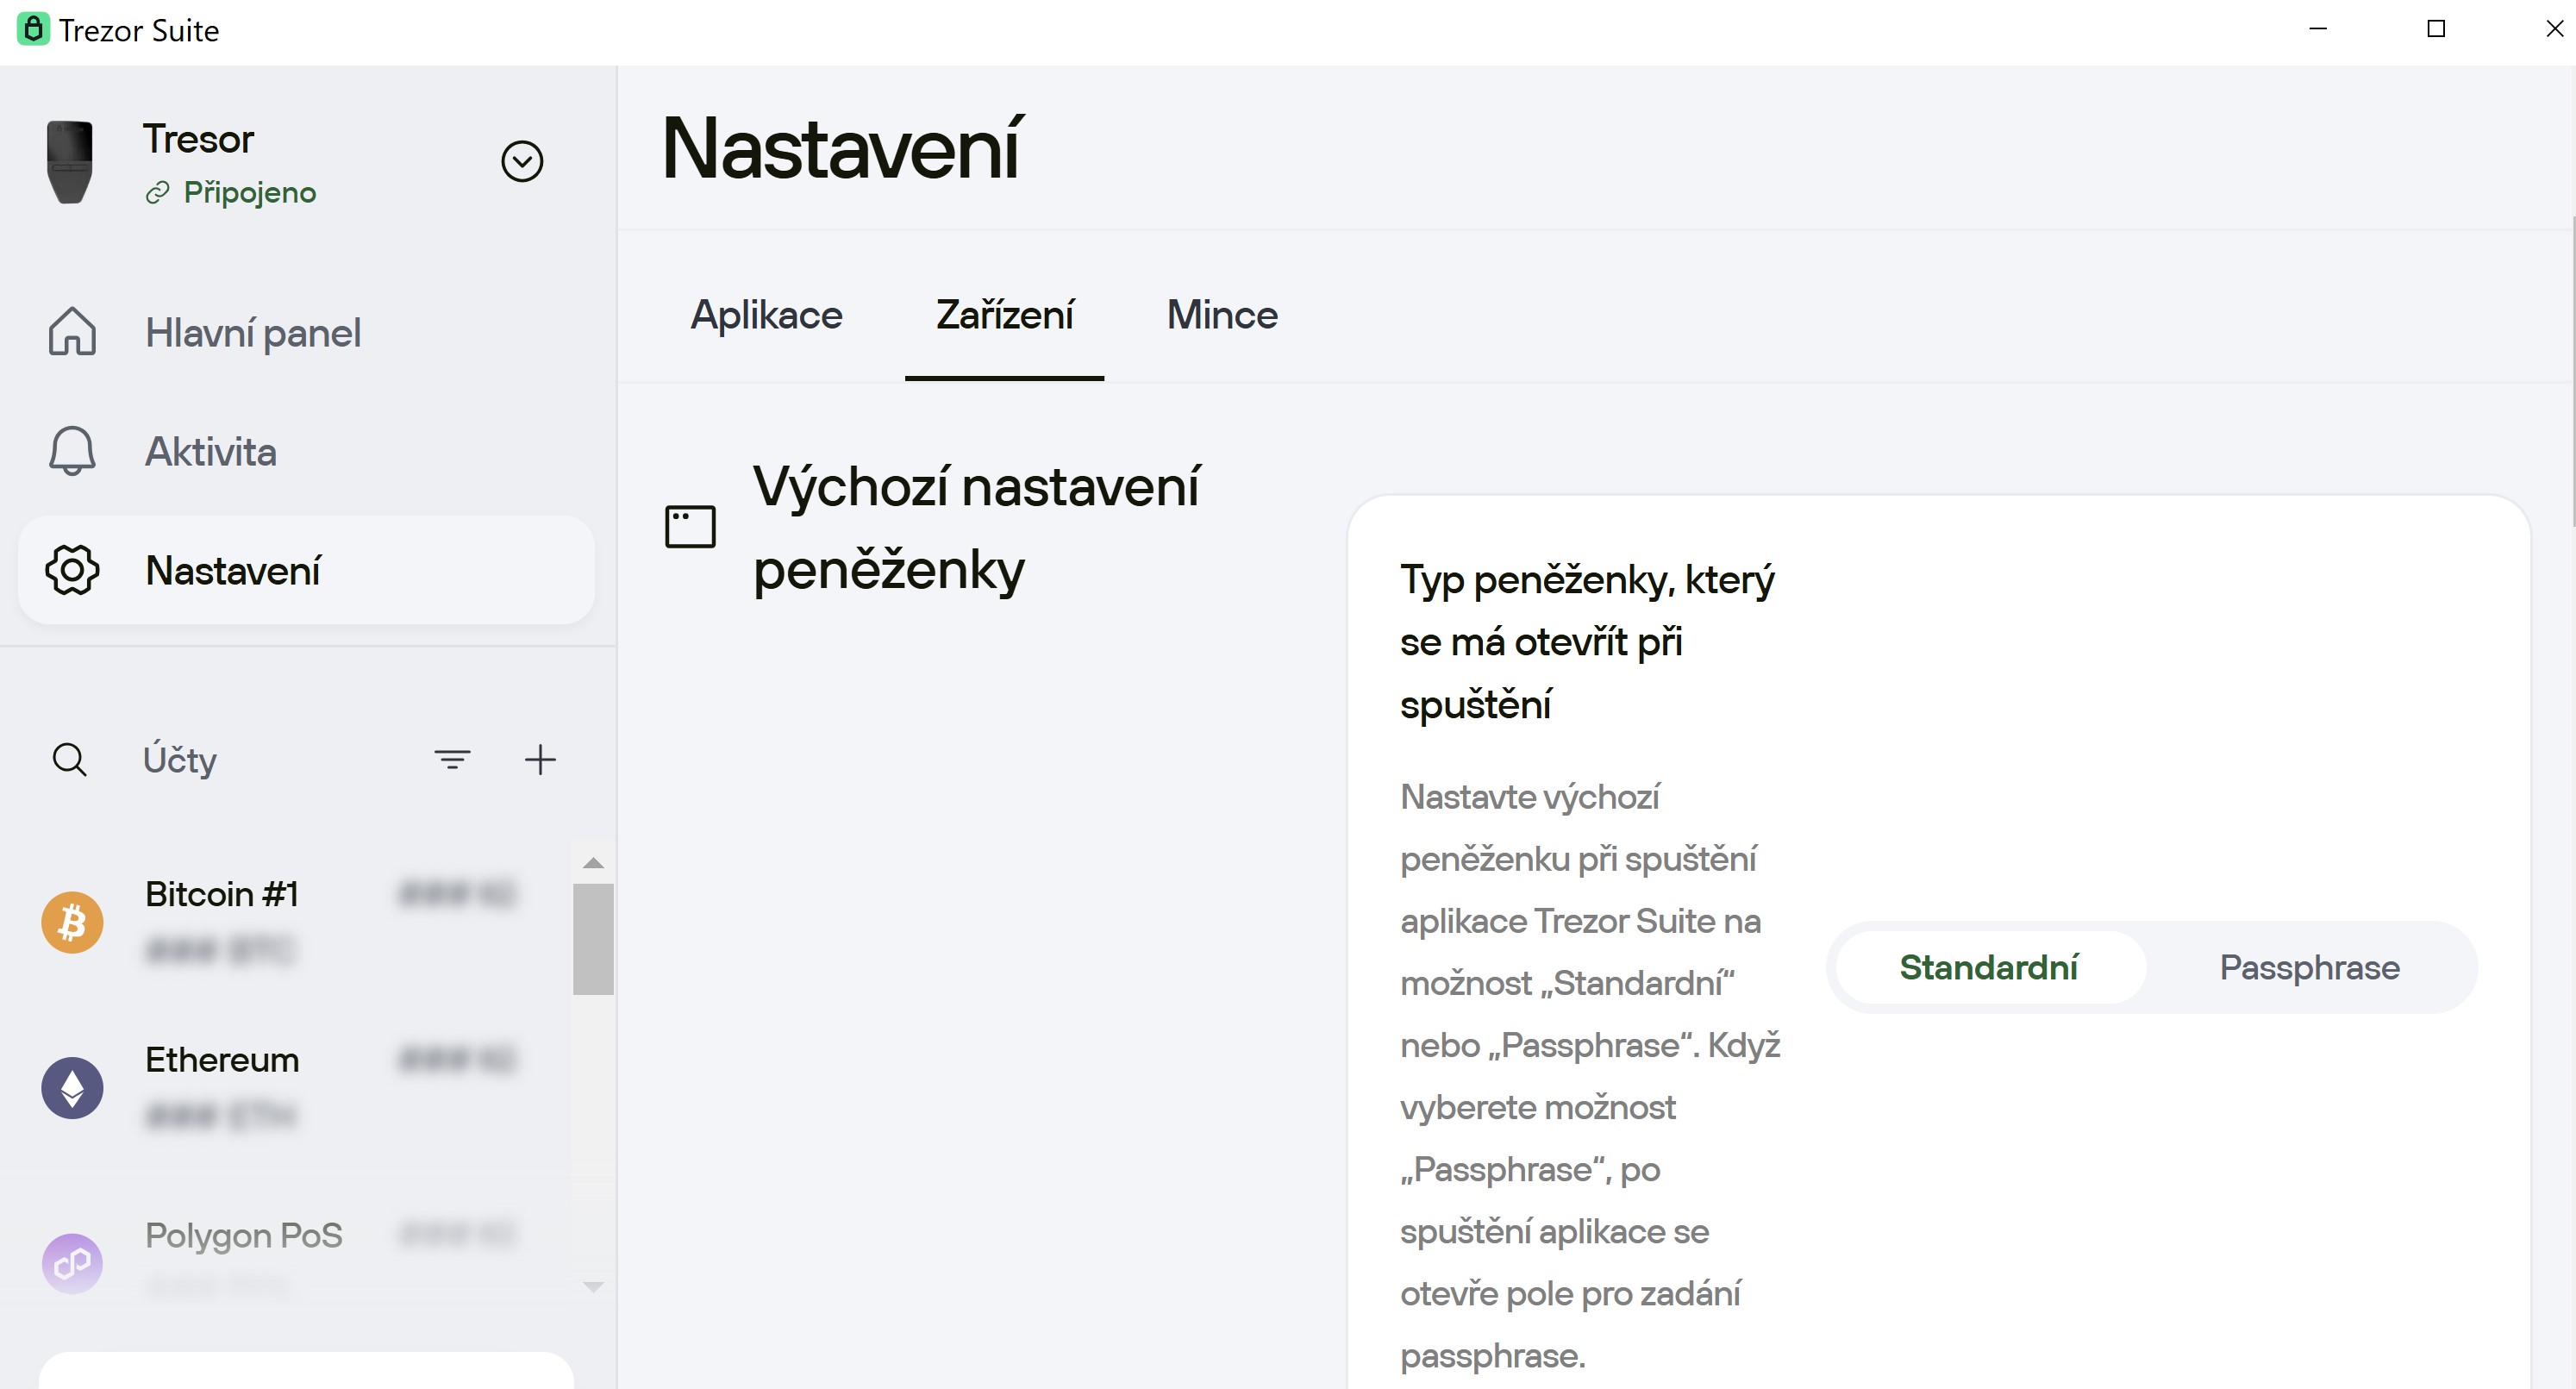
Task: Expand the Tresor device menu chevron
Action: (x=523, y=161)
